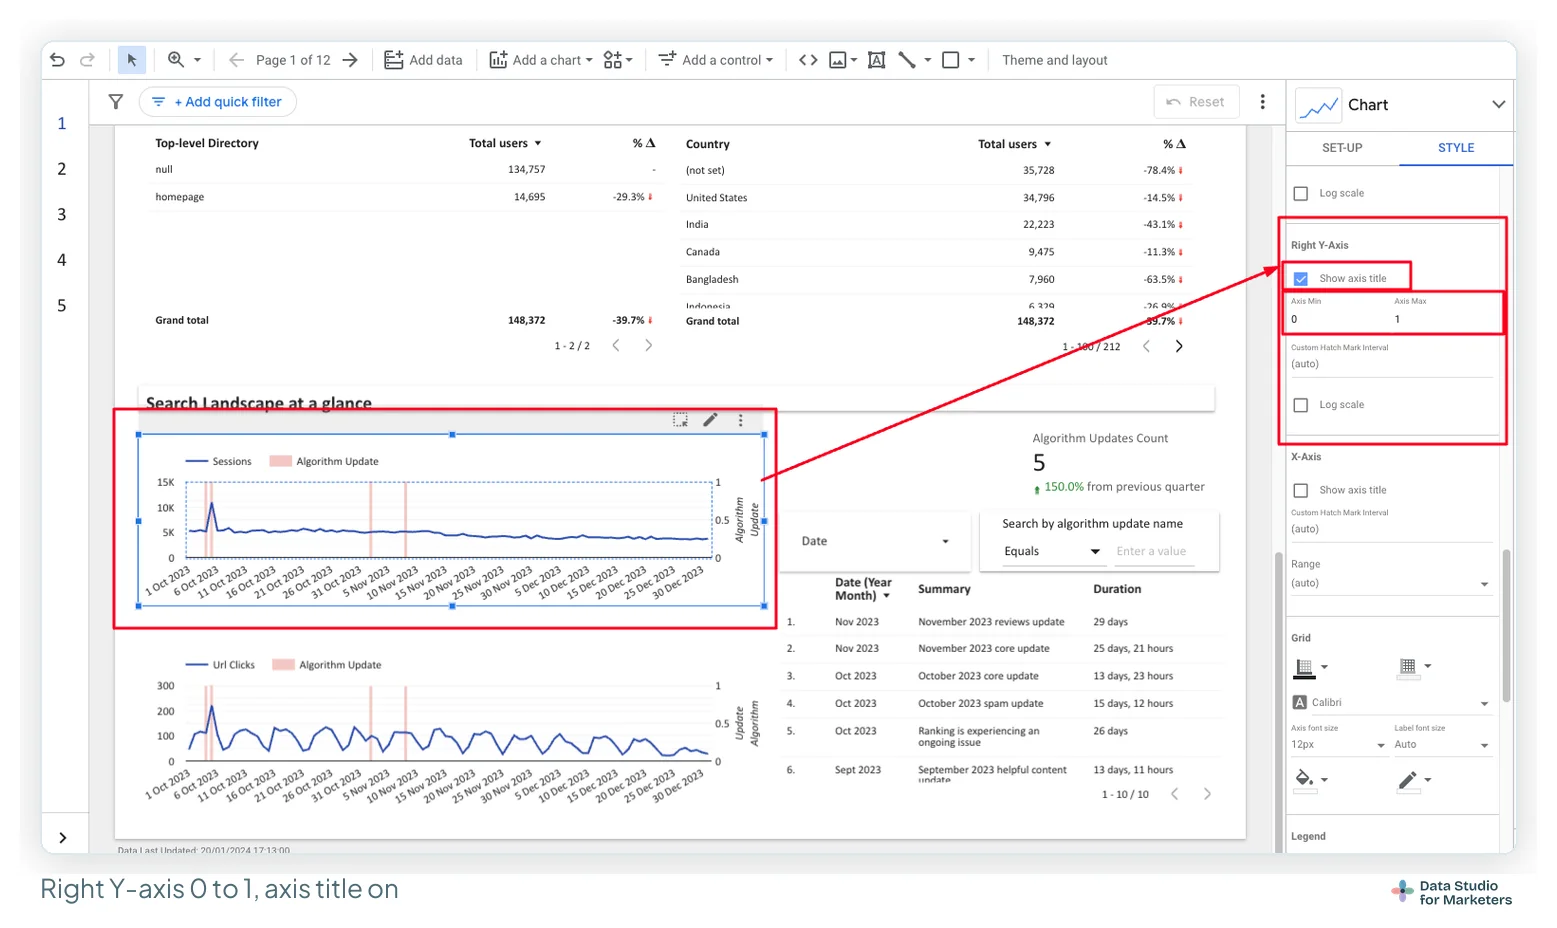The height and width of the screenshot is (928, 1557).
Task: Insert text box icon
Action: tap(876, 60)
